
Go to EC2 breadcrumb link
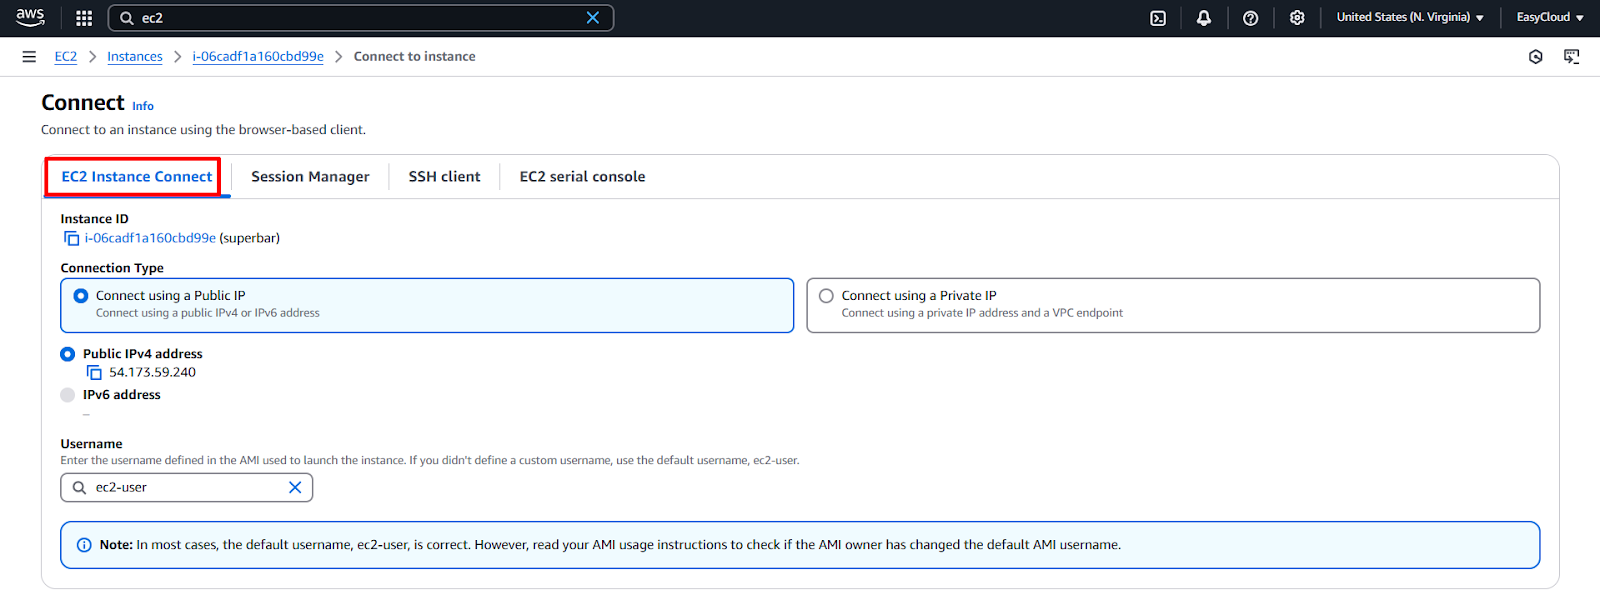click(x=66, y=57)
